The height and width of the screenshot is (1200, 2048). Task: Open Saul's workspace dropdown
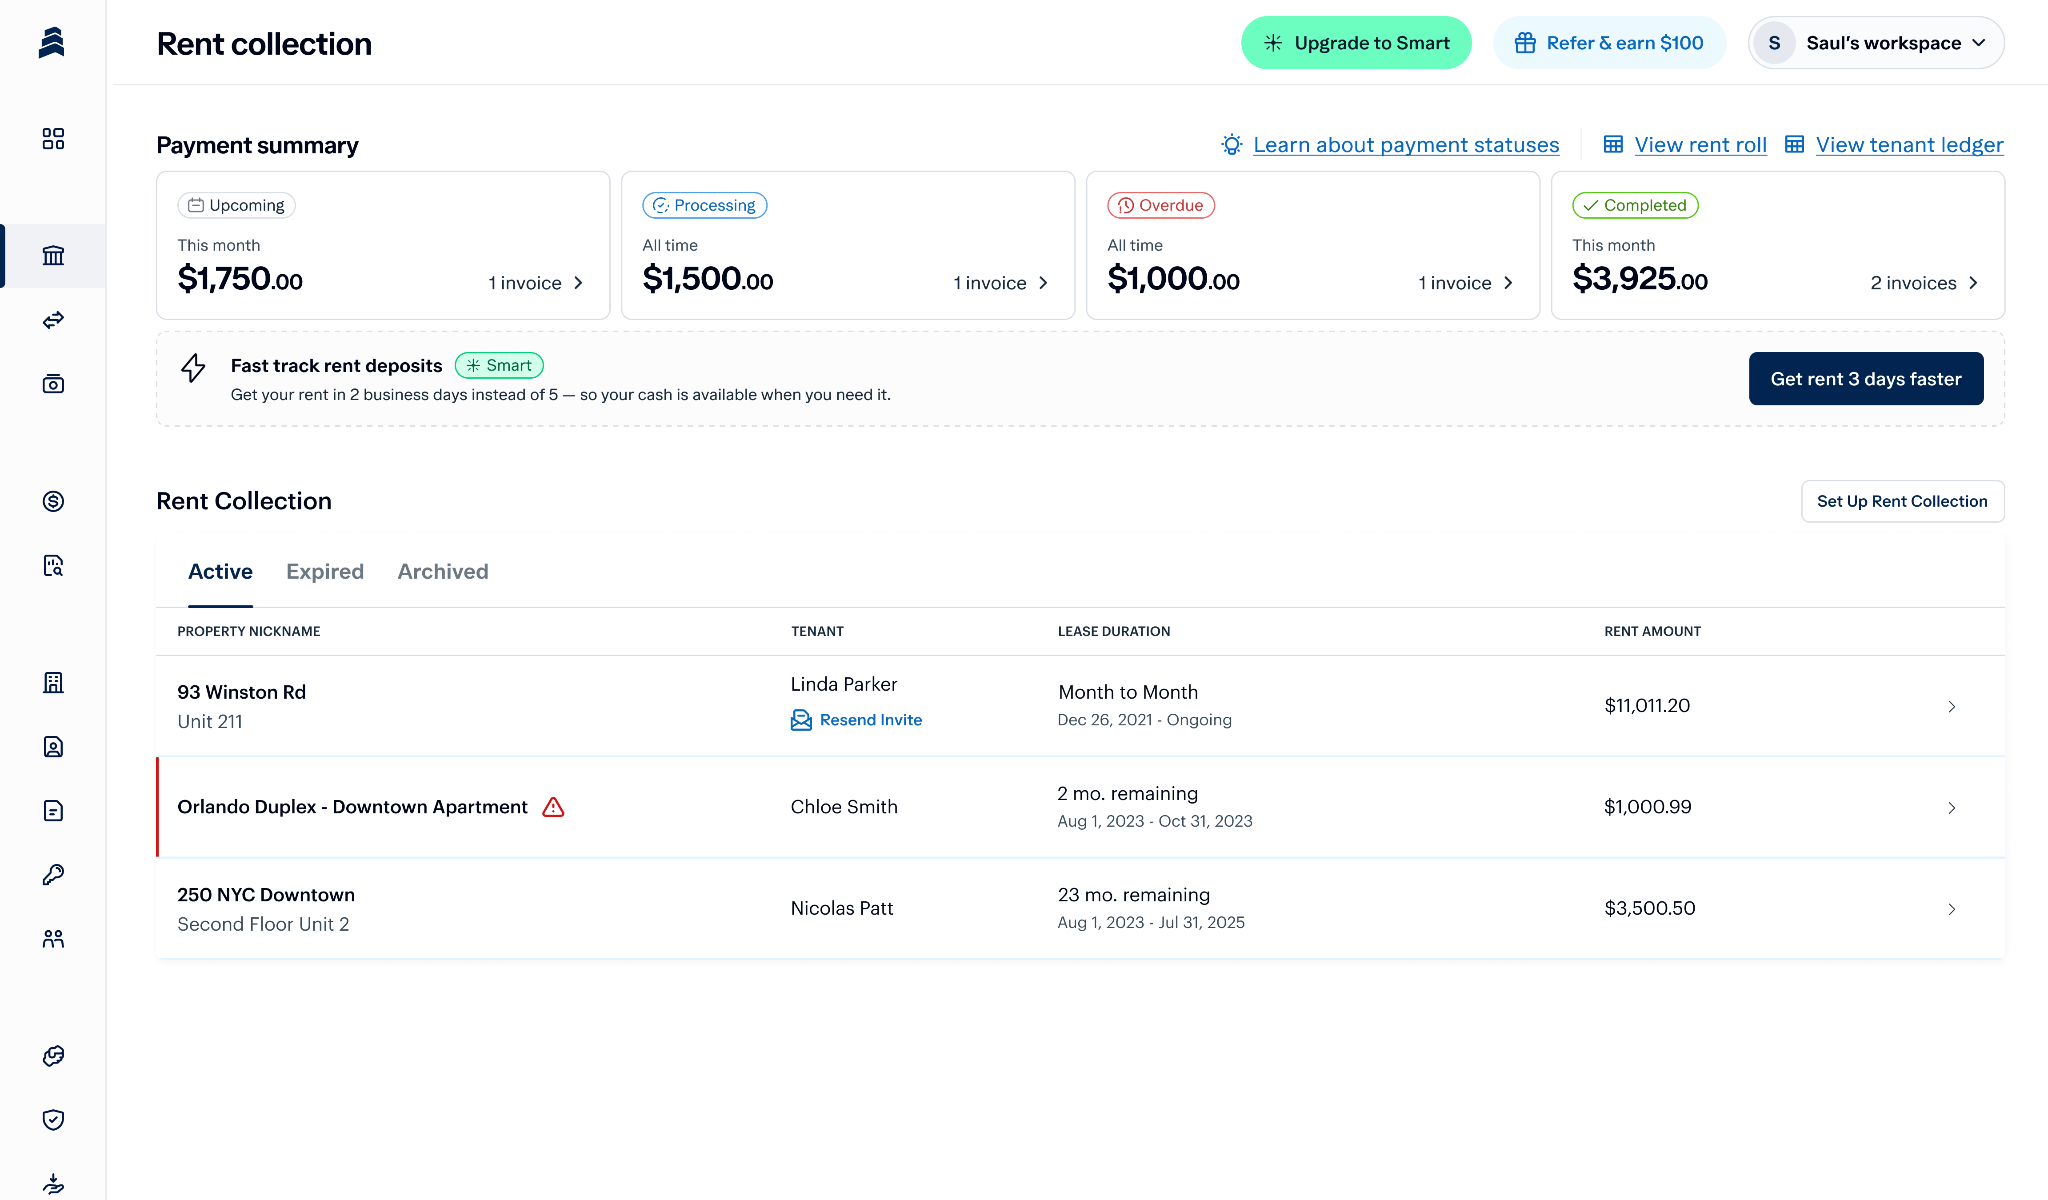tap(1876, 43)
